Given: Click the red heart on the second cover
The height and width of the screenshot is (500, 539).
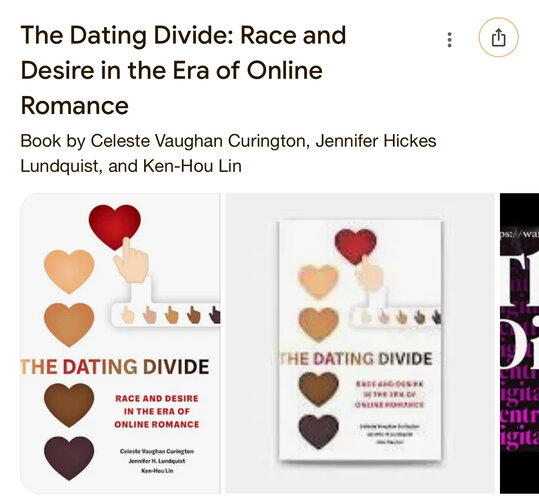Looking at the screenshot, I should click(355, 246).
